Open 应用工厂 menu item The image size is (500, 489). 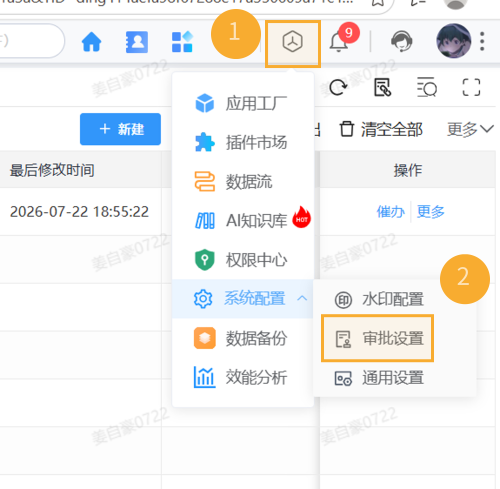243,103
